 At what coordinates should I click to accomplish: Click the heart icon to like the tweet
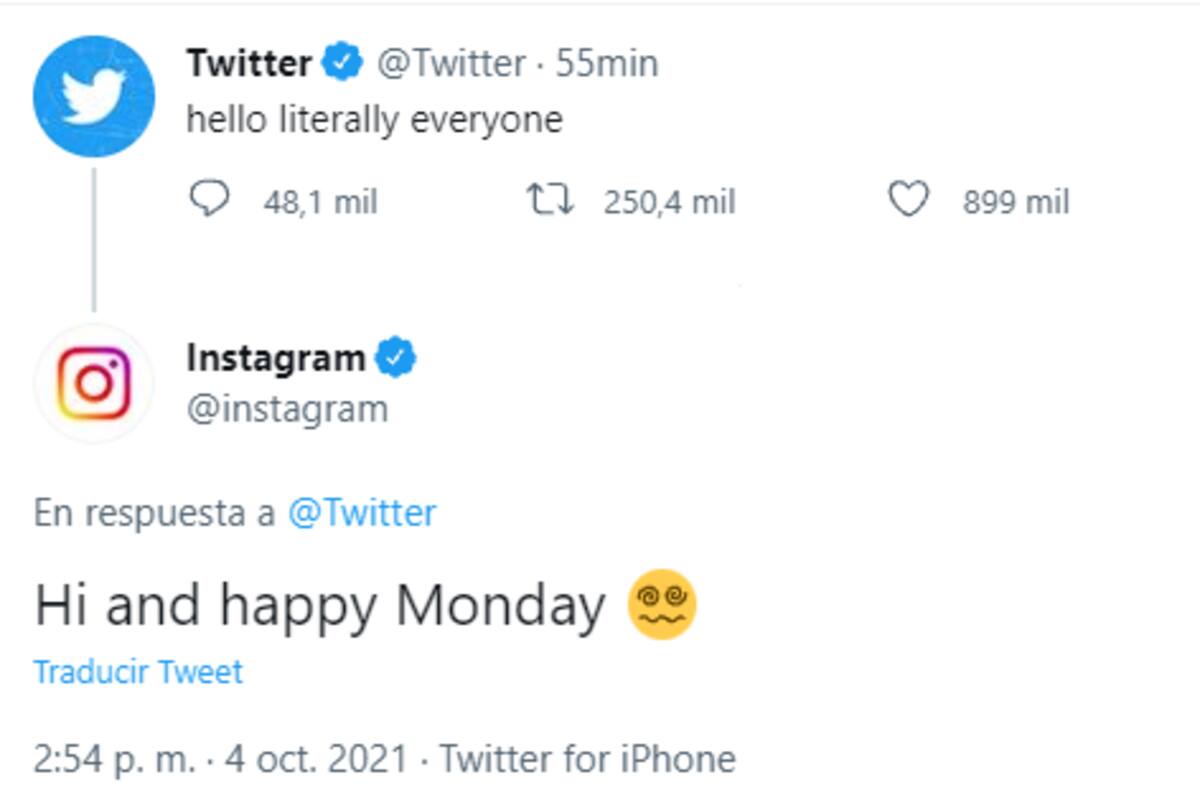908,200
